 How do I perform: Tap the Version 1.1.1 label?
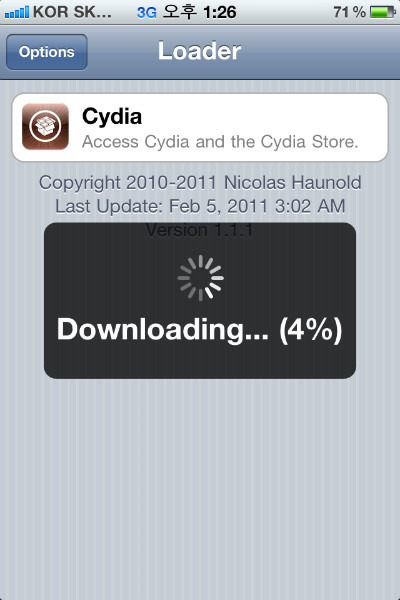coord(199,230)
